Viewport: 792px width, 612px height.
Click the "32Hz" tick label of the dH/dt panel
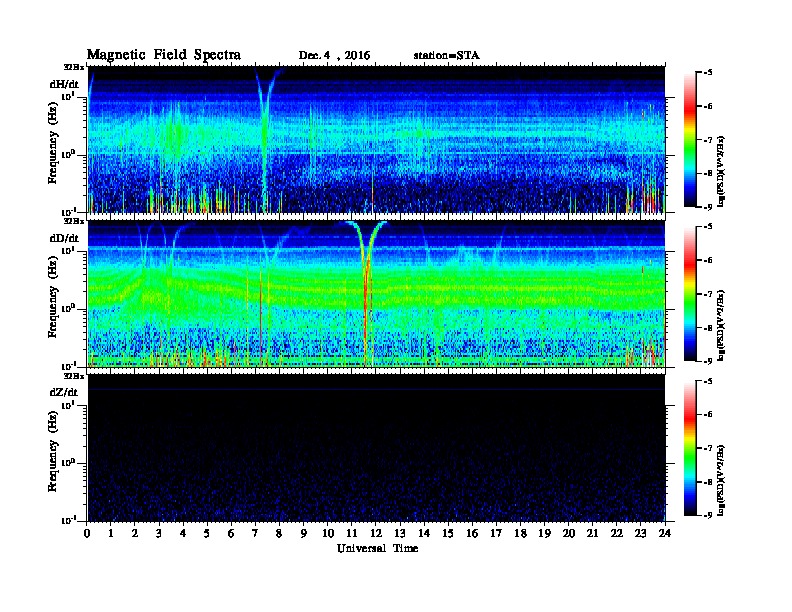pos(73,67)
